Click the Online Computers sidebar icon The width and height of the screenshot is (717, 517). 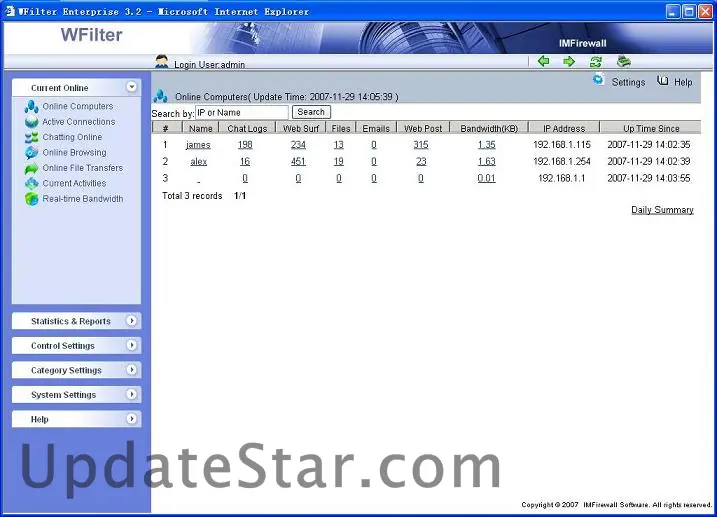click(32, 107)
